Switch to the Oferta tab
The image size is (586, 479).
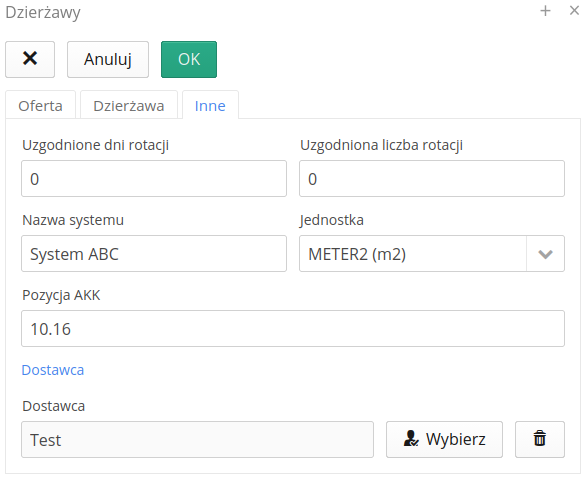point(40,105)
